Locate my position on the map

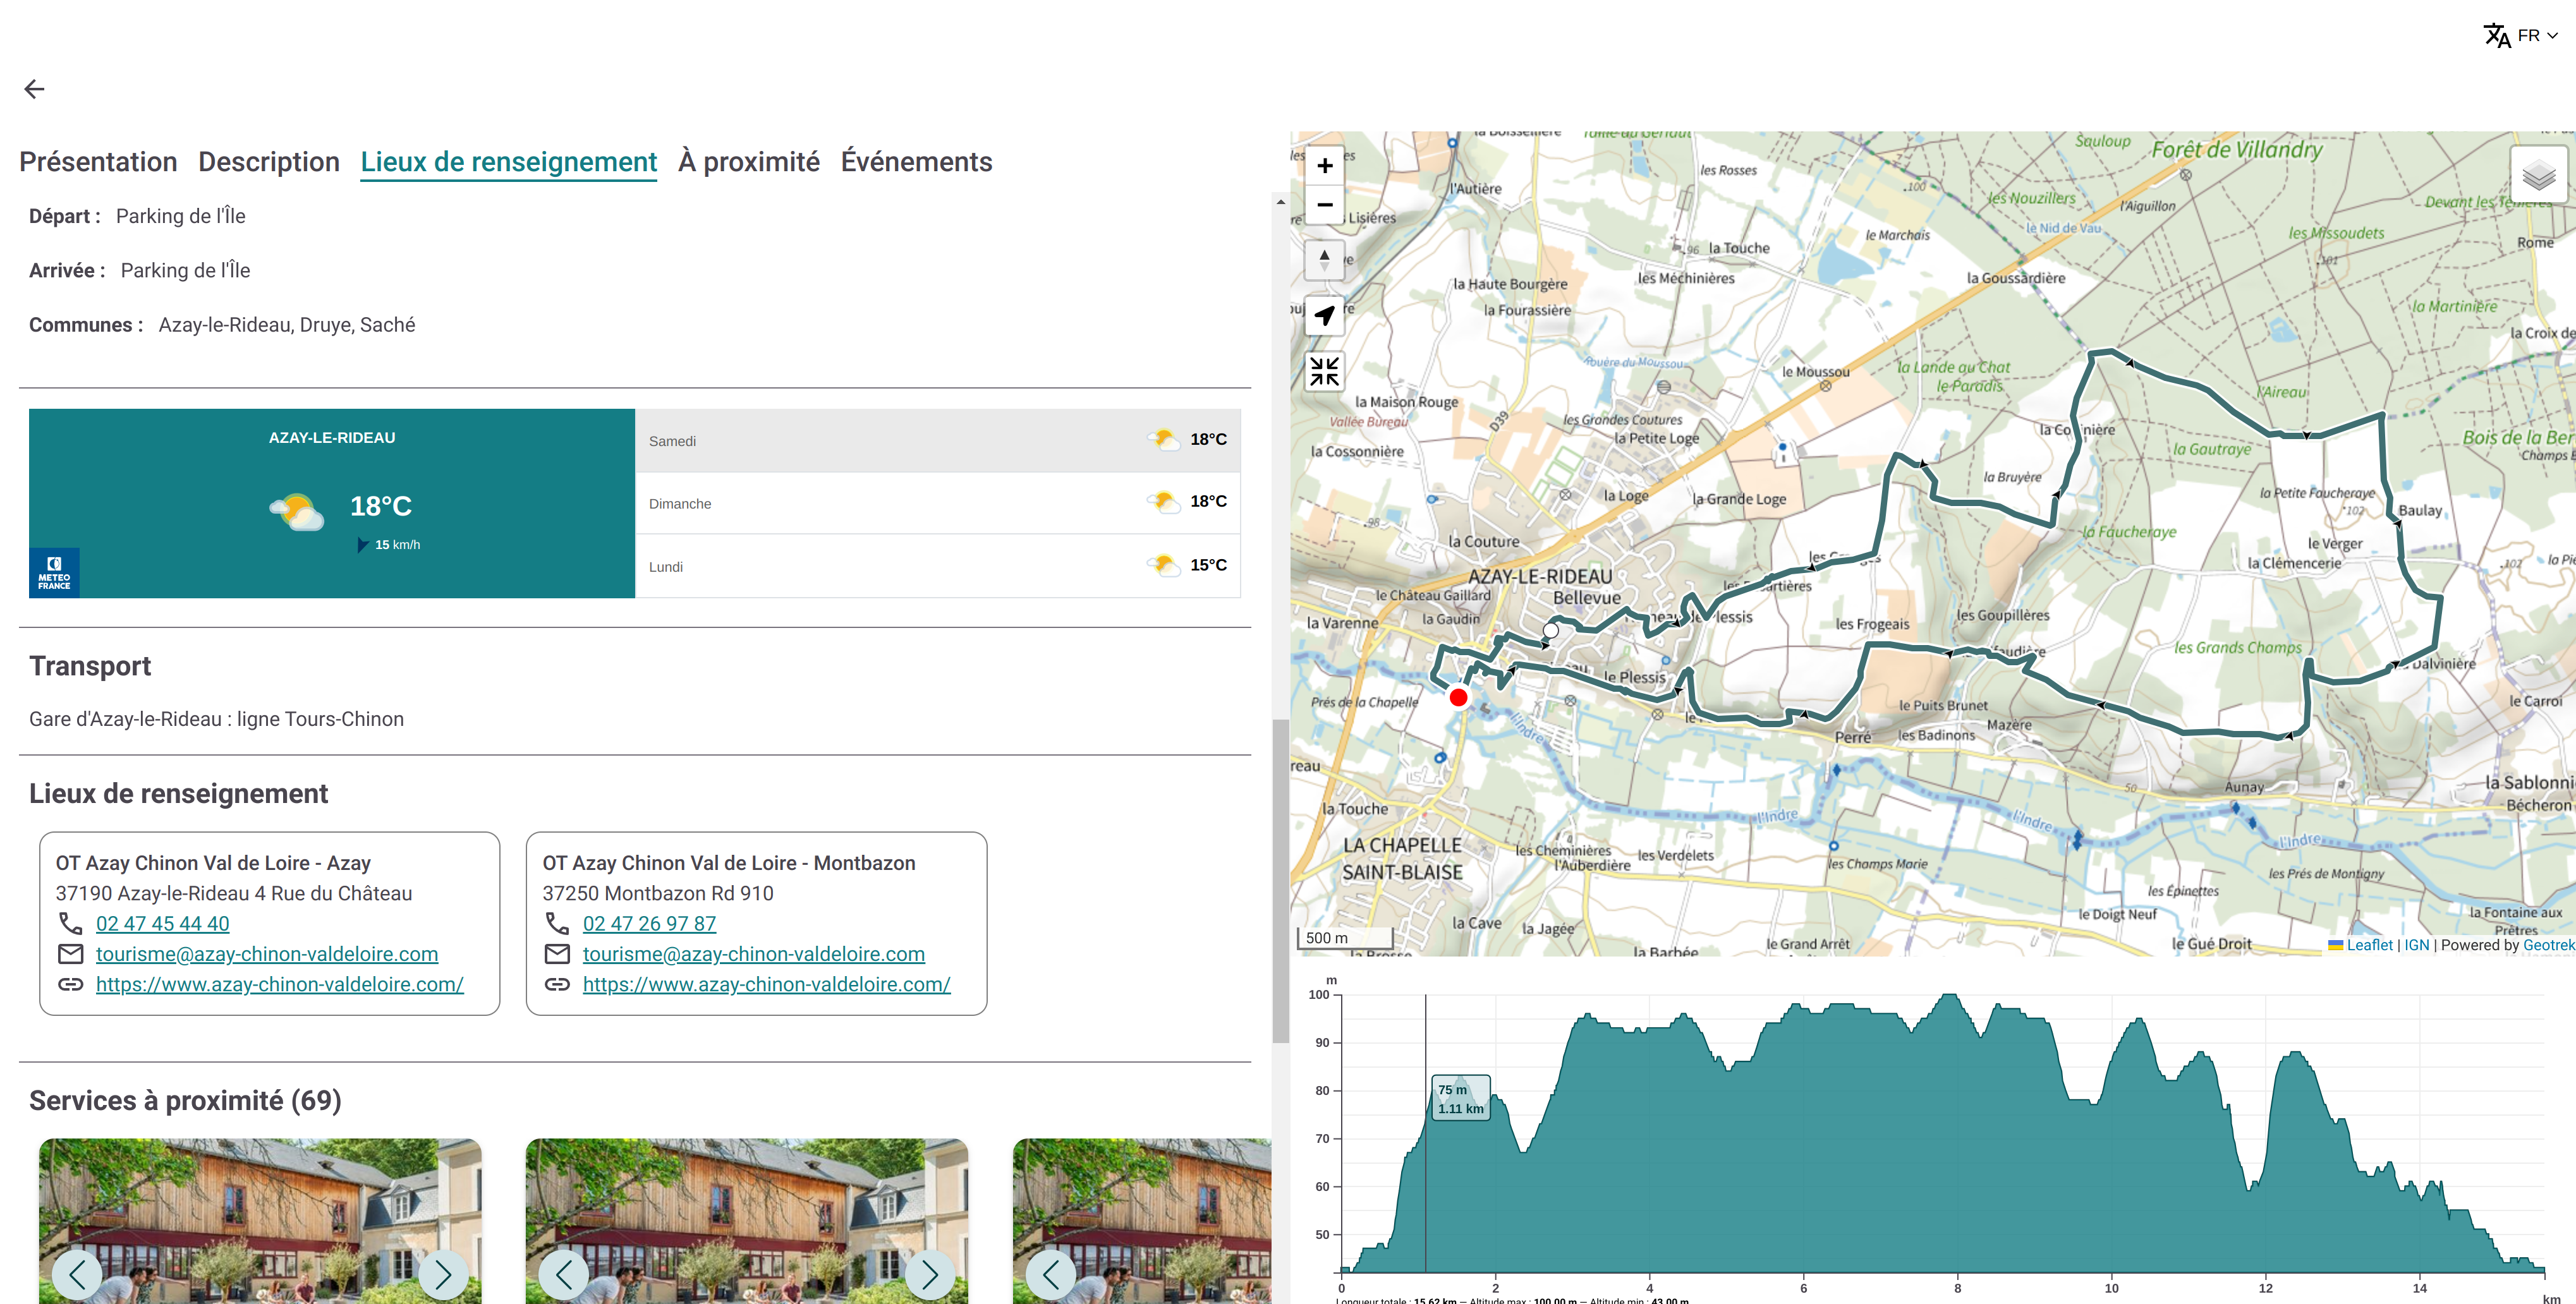click(1325, 316)
